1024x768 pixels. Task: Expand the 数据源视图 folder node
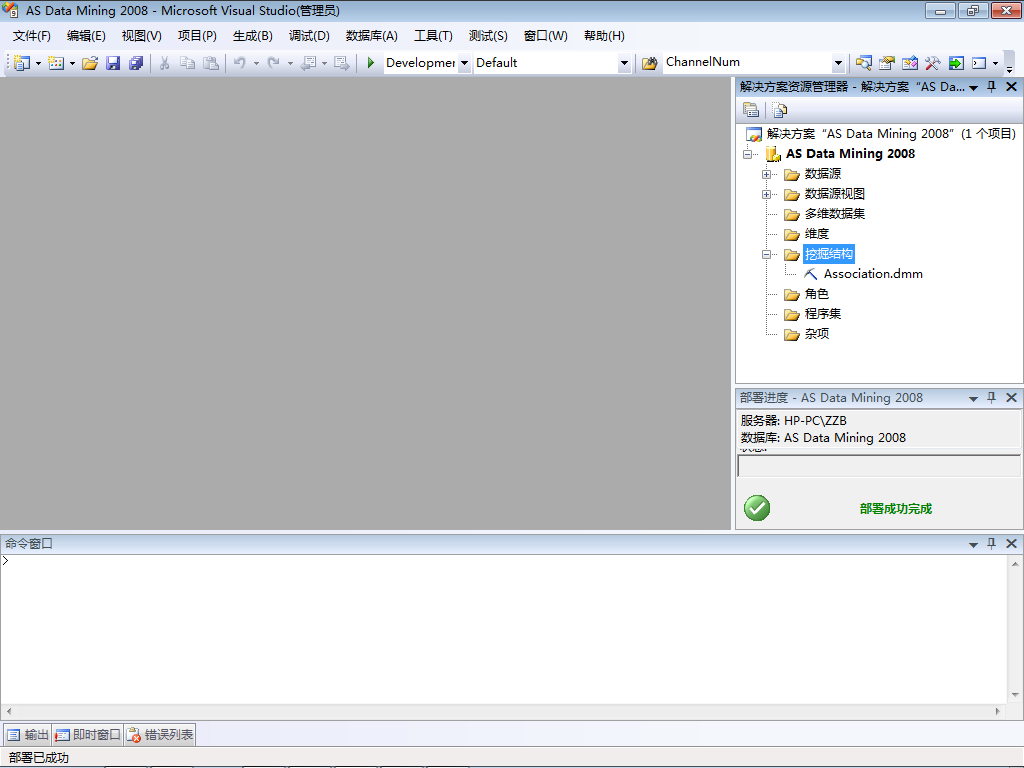[x=767, y=195]
